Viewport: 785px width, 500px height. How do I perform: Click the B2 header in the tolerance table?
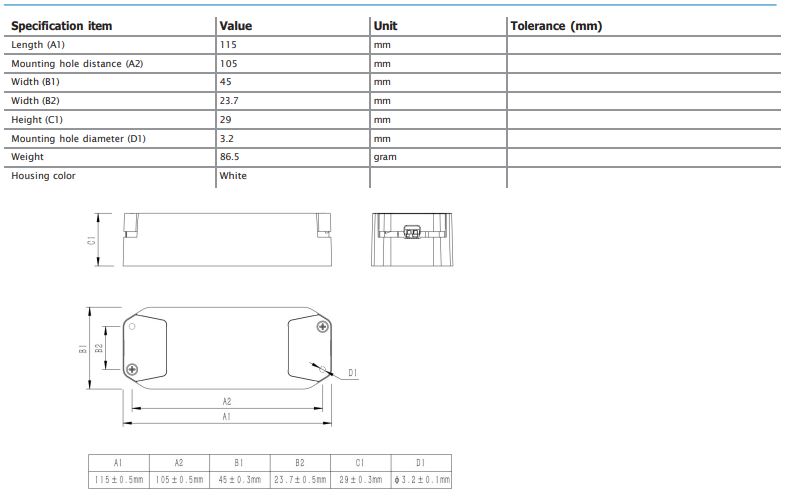(x=300, y=463)
